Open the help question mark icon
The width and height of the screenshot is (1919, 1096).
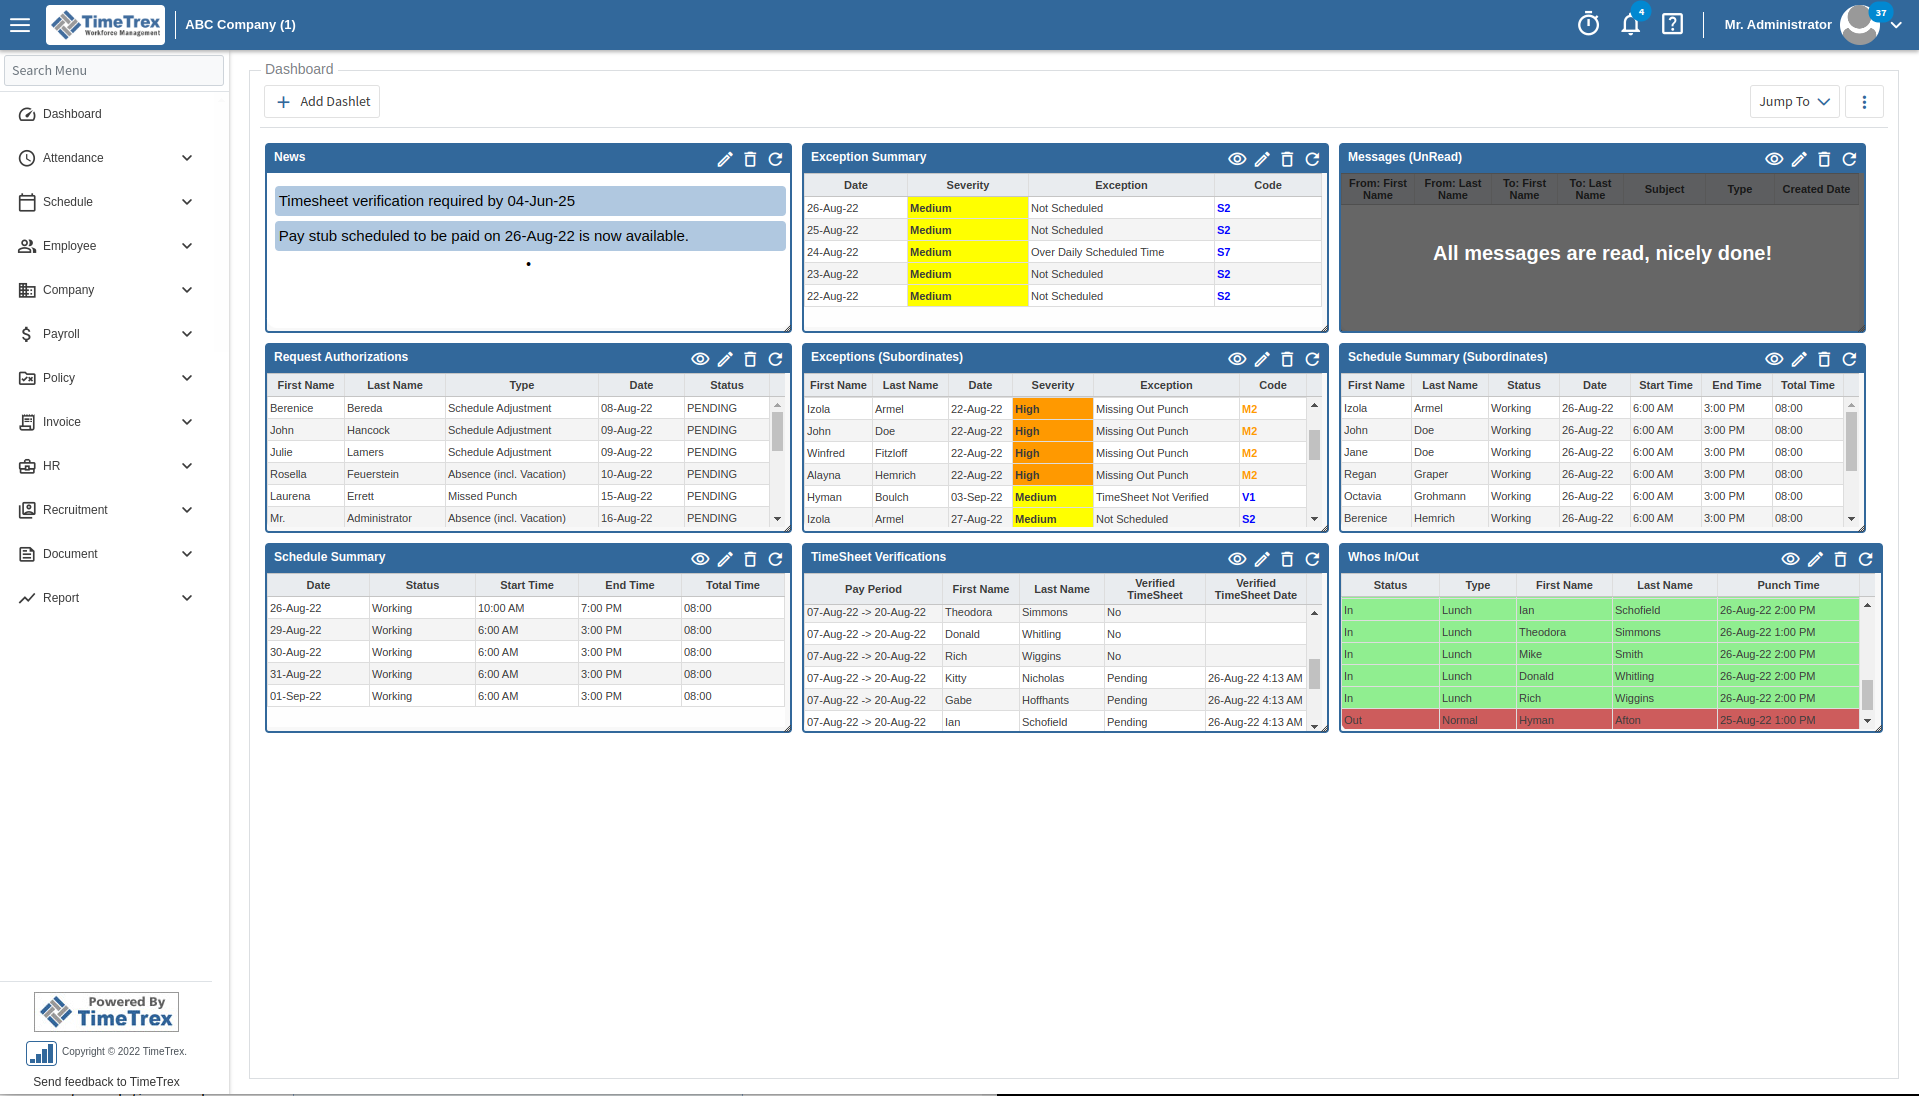pyautogui.click(x=1671, y=24)
